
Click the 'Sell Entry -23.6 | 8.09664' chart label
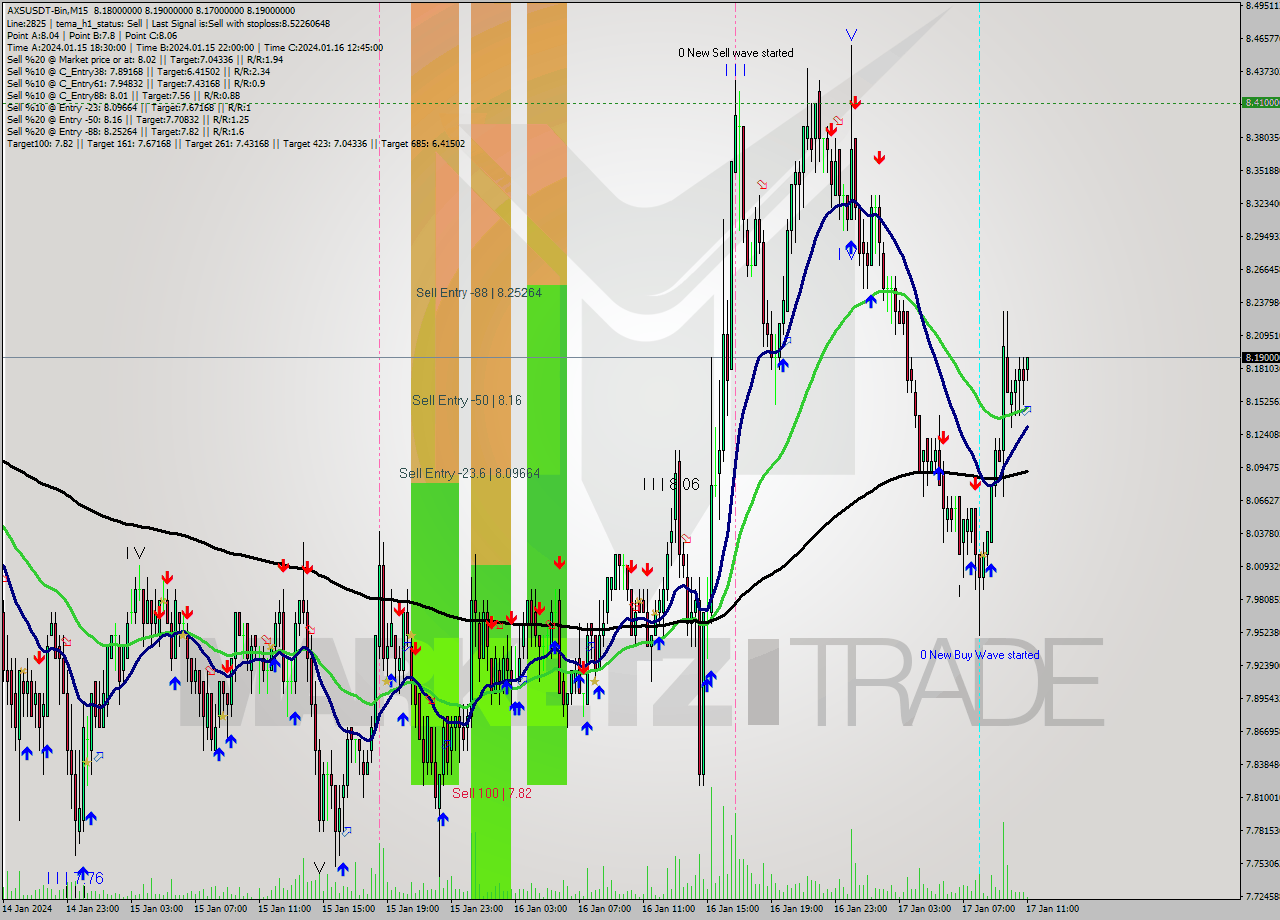coord(470,473)
